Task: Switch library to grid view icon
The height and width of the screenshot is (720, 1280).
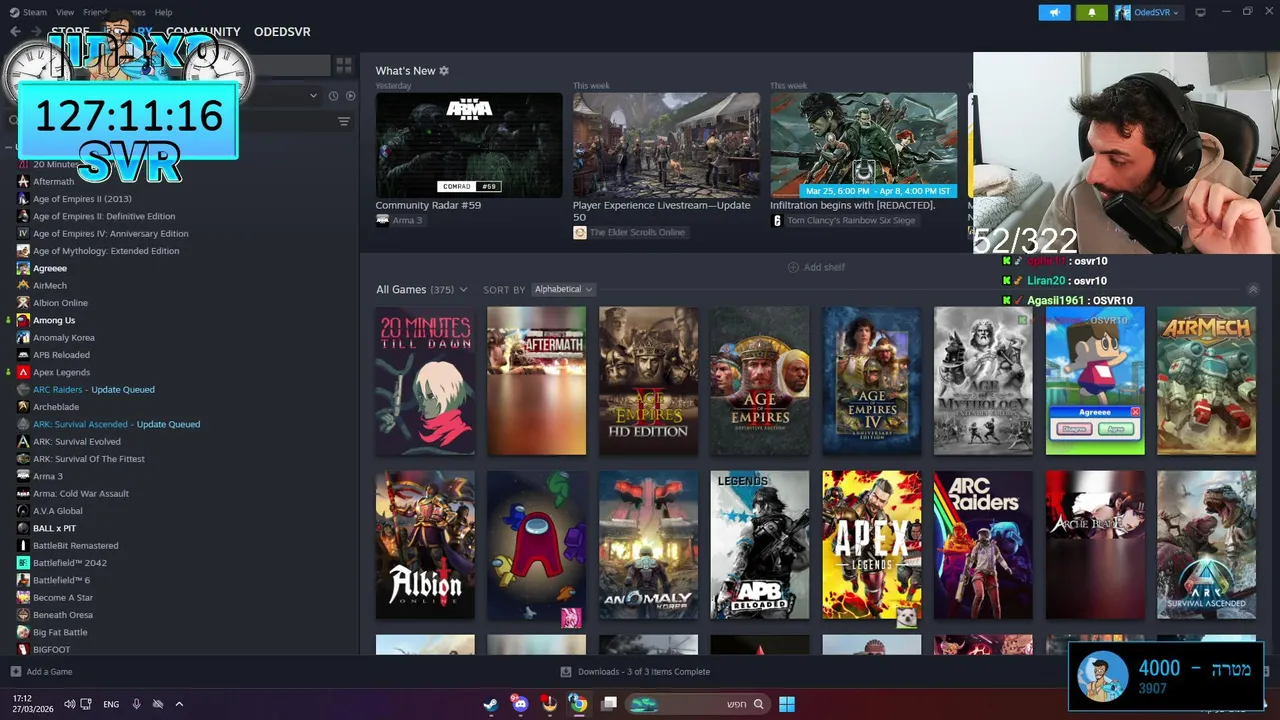Action: point(344,66)
